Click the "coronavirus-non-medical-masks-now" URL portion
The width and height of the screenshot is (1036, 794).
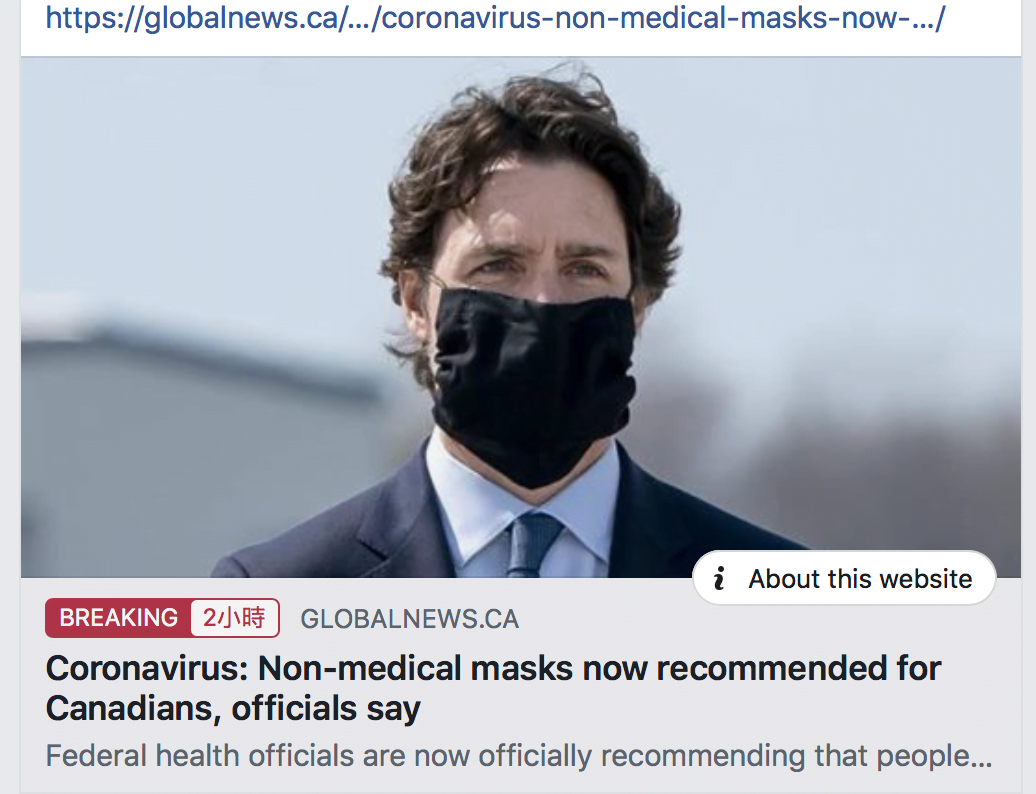[640, 19]
